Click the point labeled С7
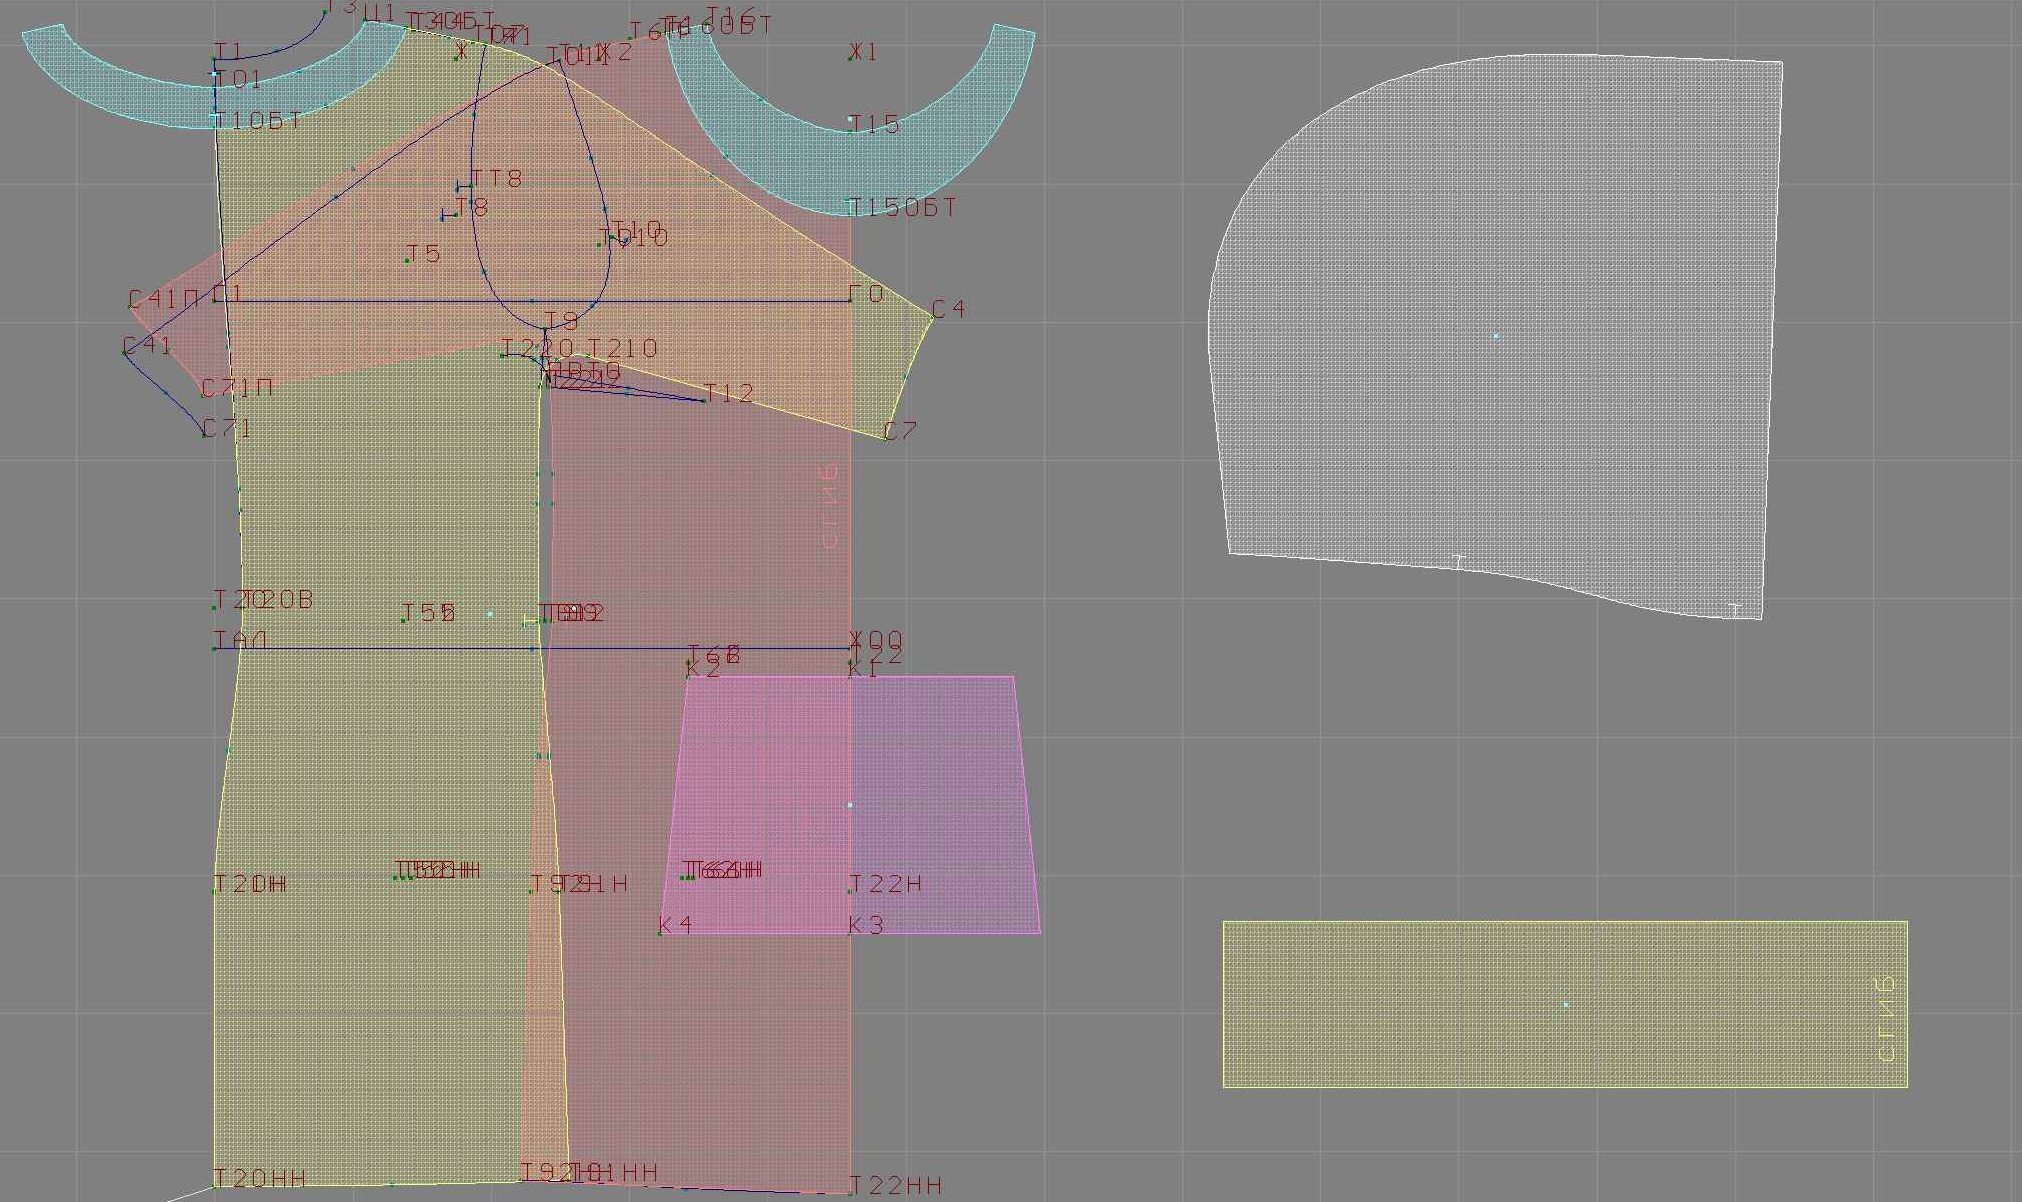The height and width of the screenshot is (1202, 2022). (x=885, y=438)
